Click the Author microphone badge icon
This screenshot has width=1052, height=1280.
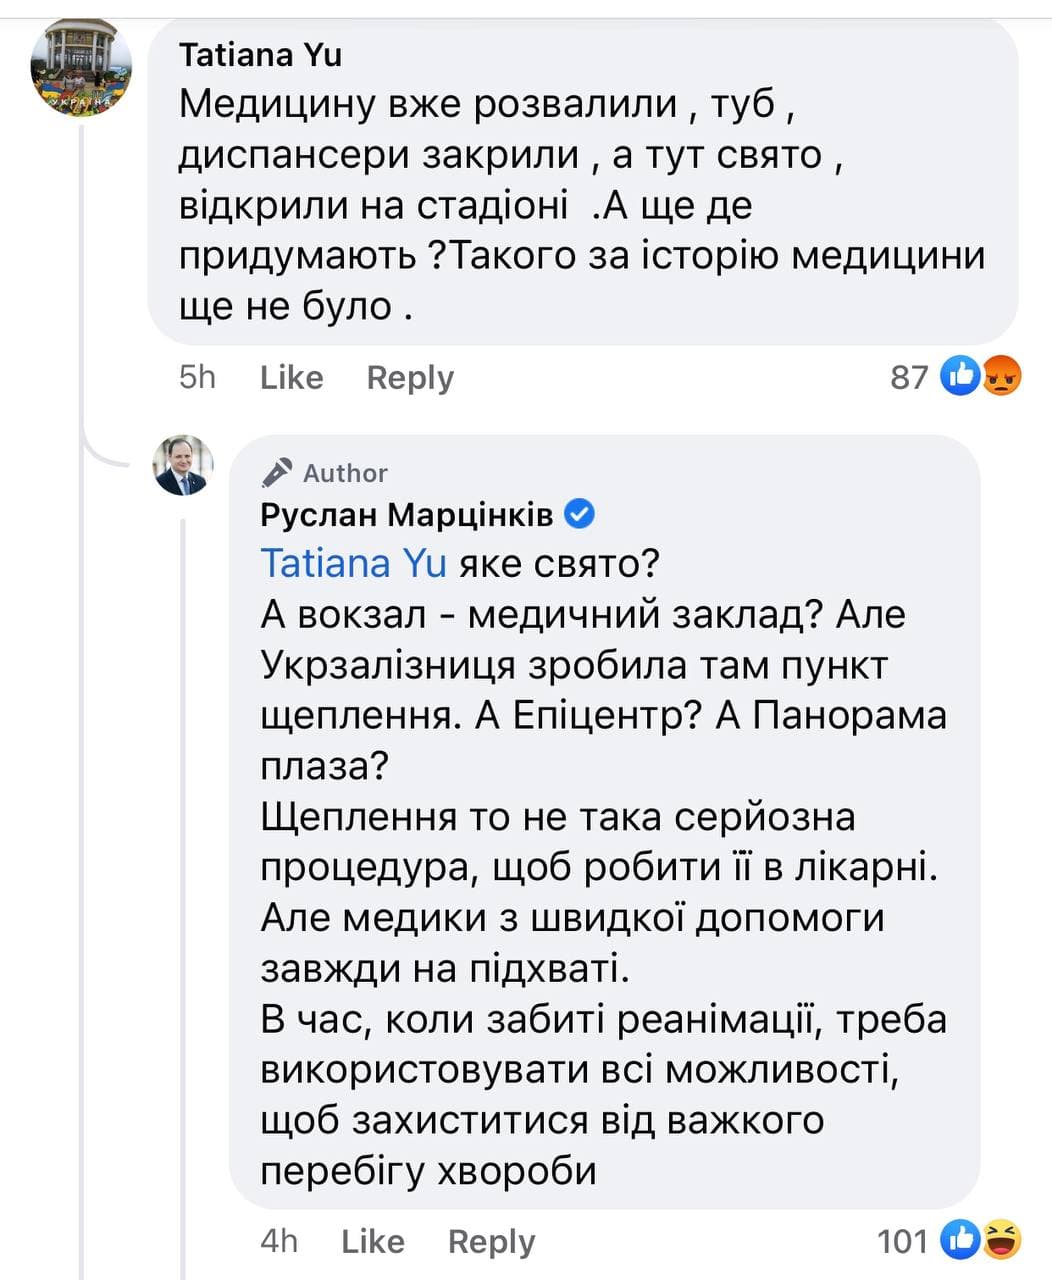tap(277, 472)
